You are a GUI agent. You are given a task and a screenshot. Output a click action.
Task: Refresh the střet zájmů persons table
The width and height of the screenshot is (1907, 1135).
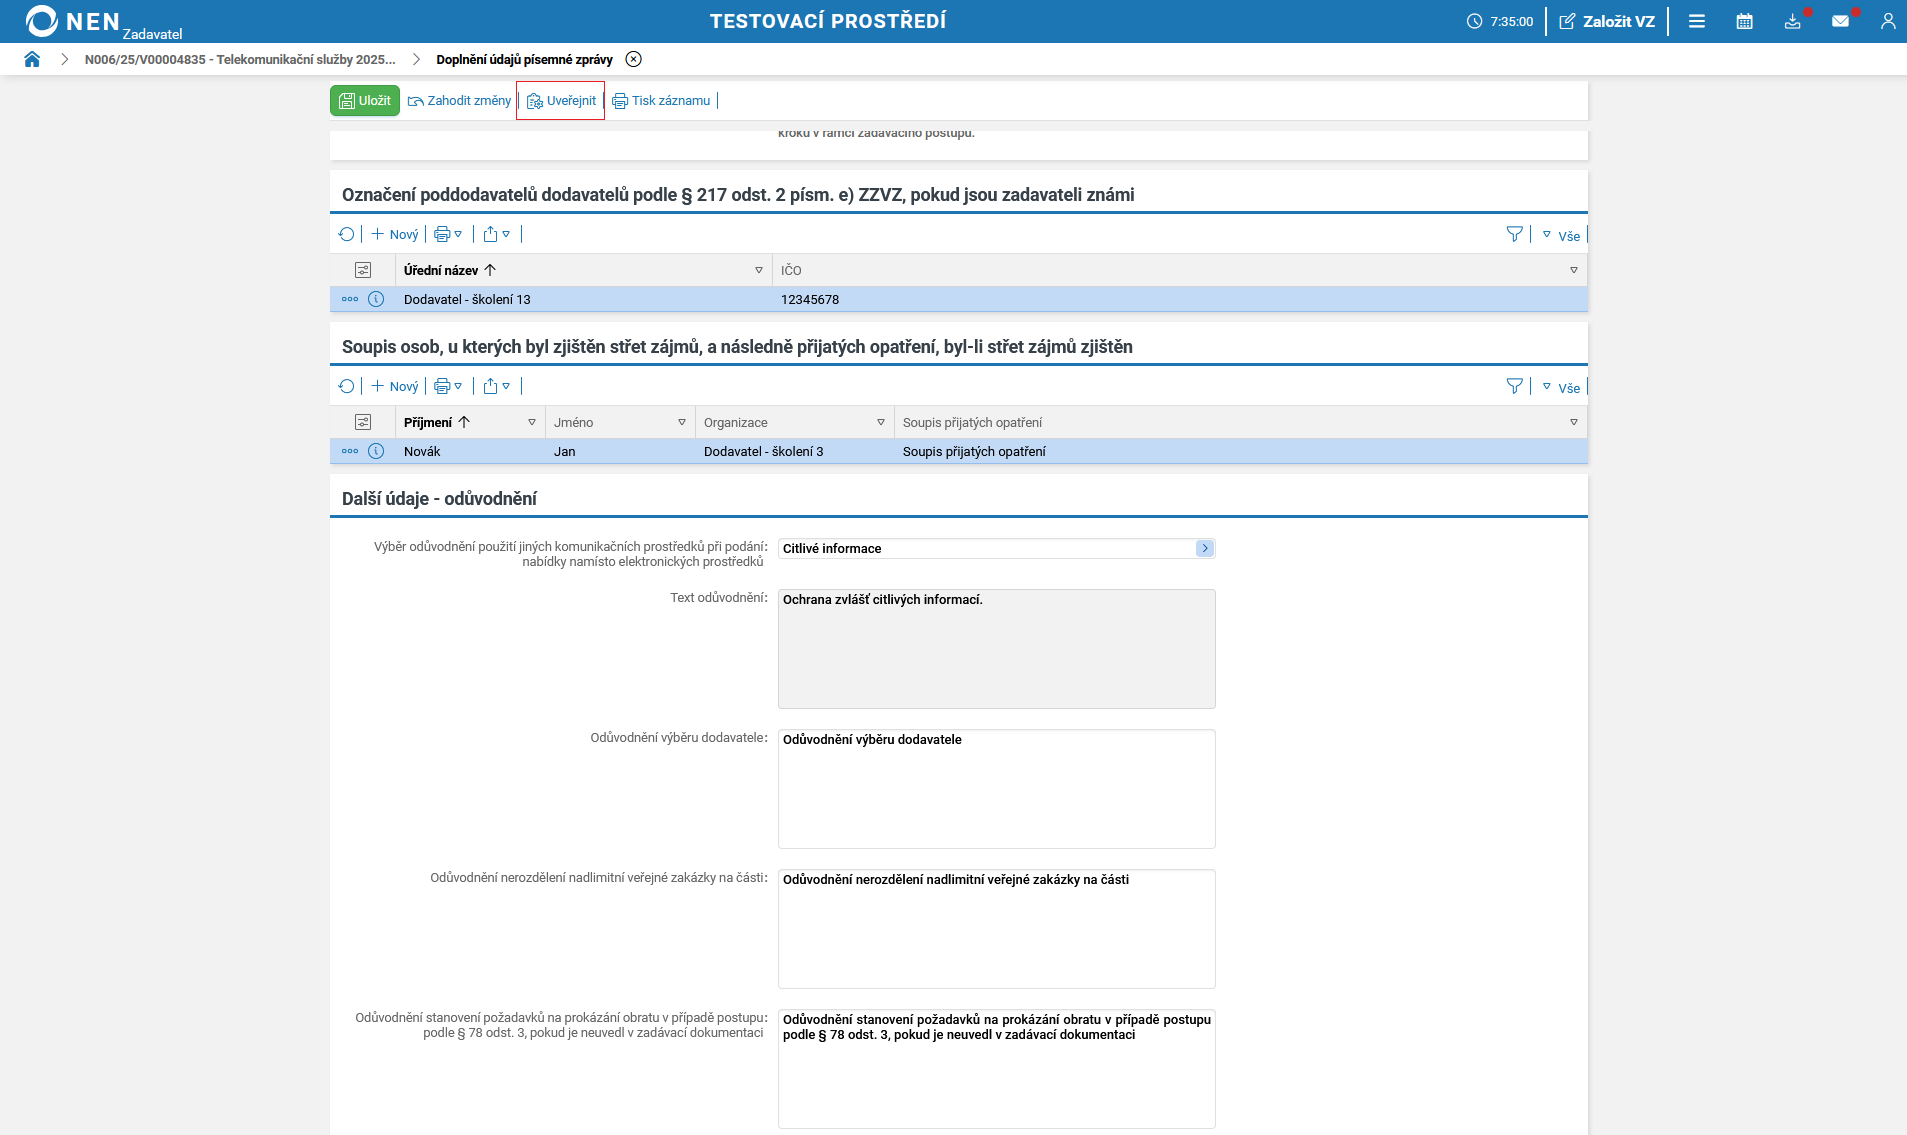(346, 386)
